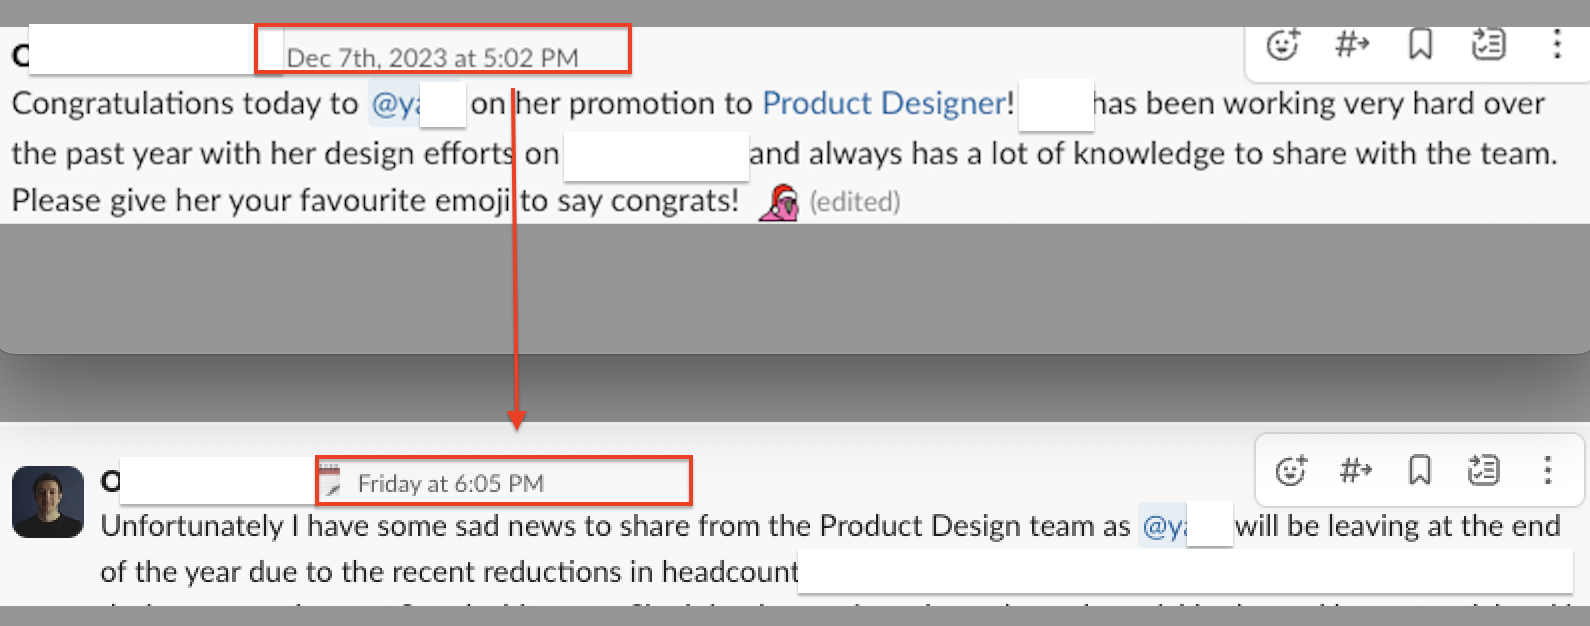Share the congratulations message to a channel
1590x626 pixels.
(1352, 45)
